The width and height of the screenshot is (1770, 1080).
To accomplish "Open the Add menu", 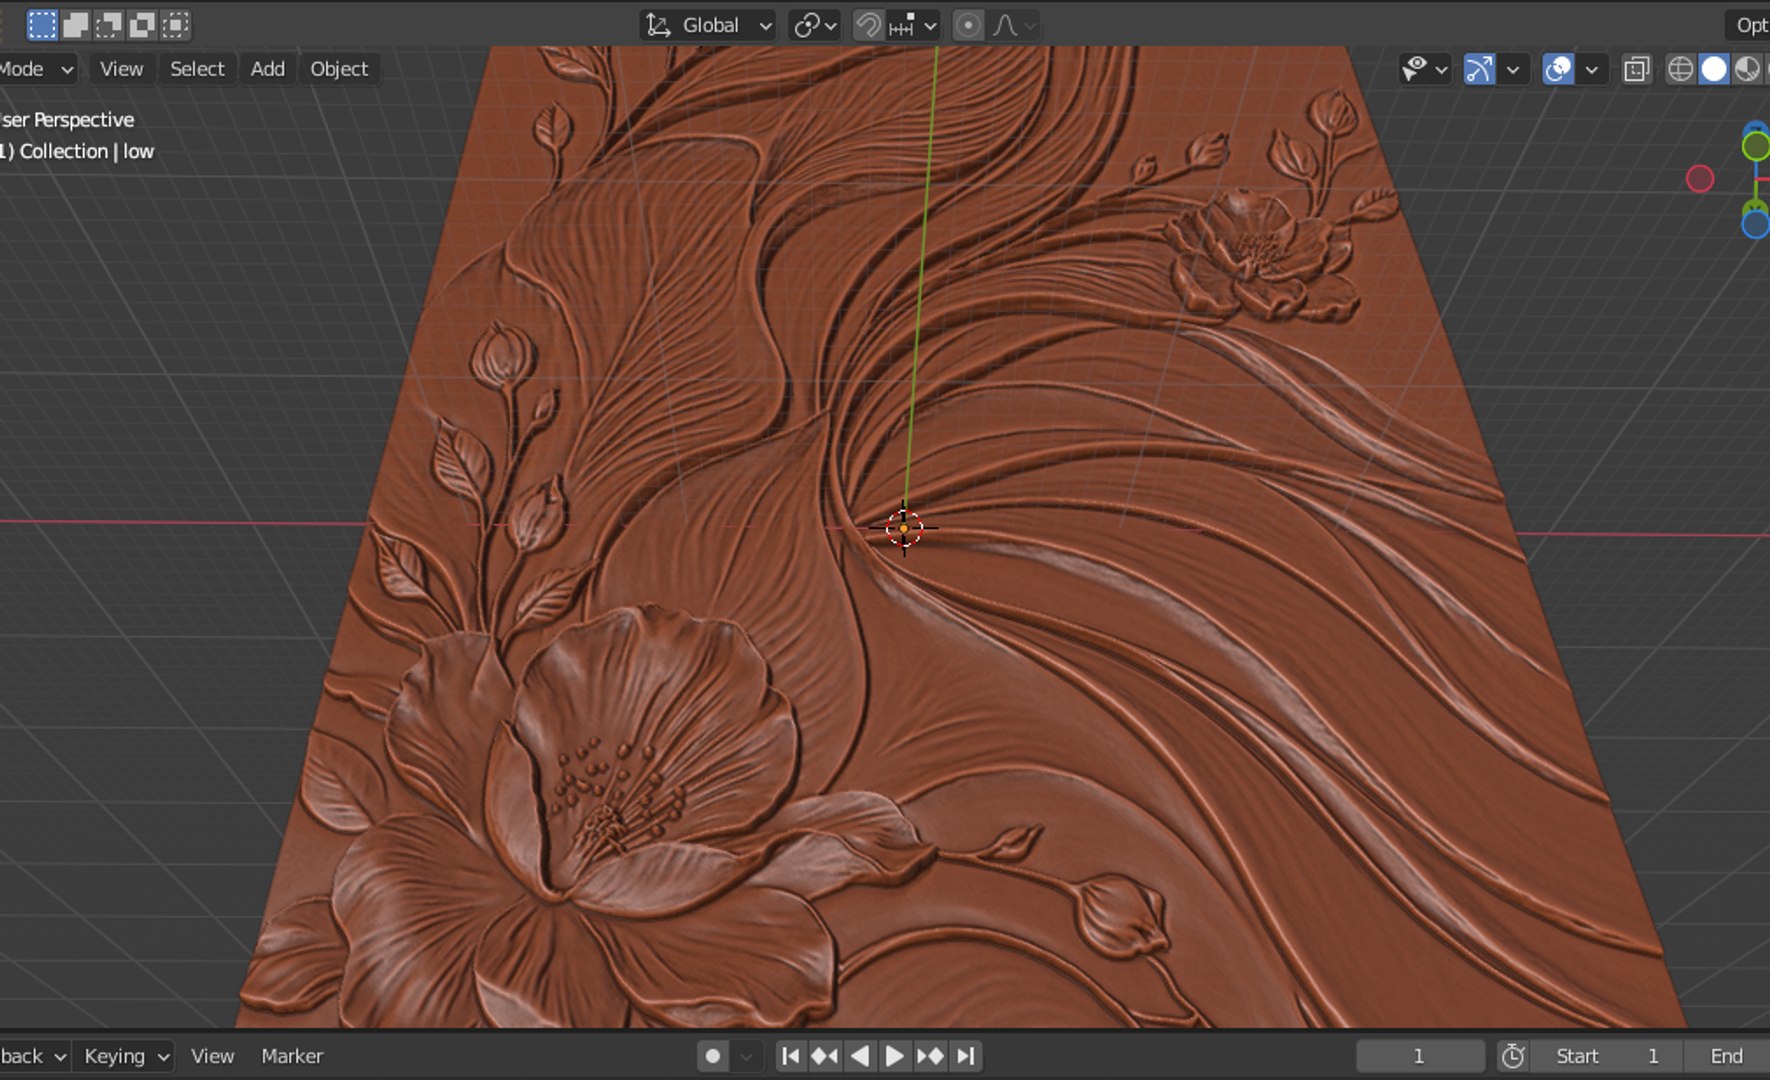I will click(268, 69).
